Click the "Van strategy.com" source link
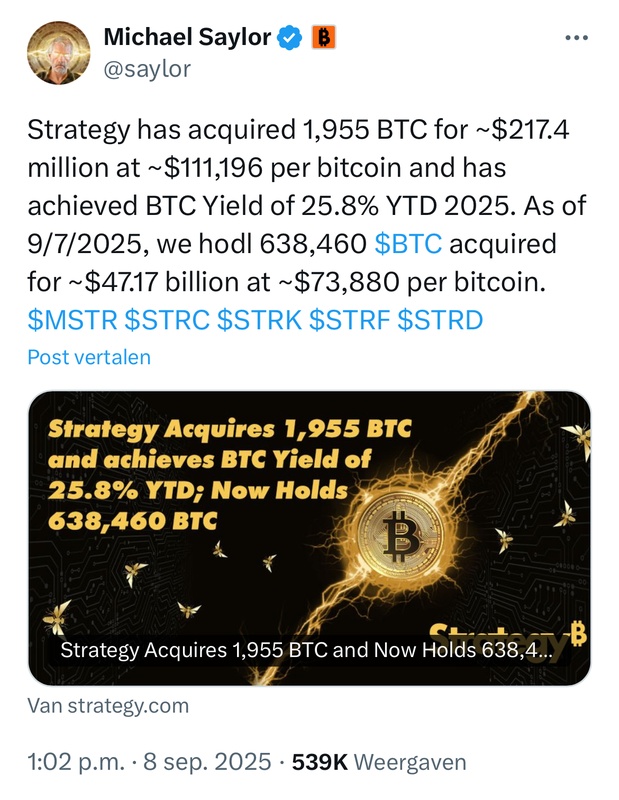This screenshot has height=800, width=619. coord(108,705)
